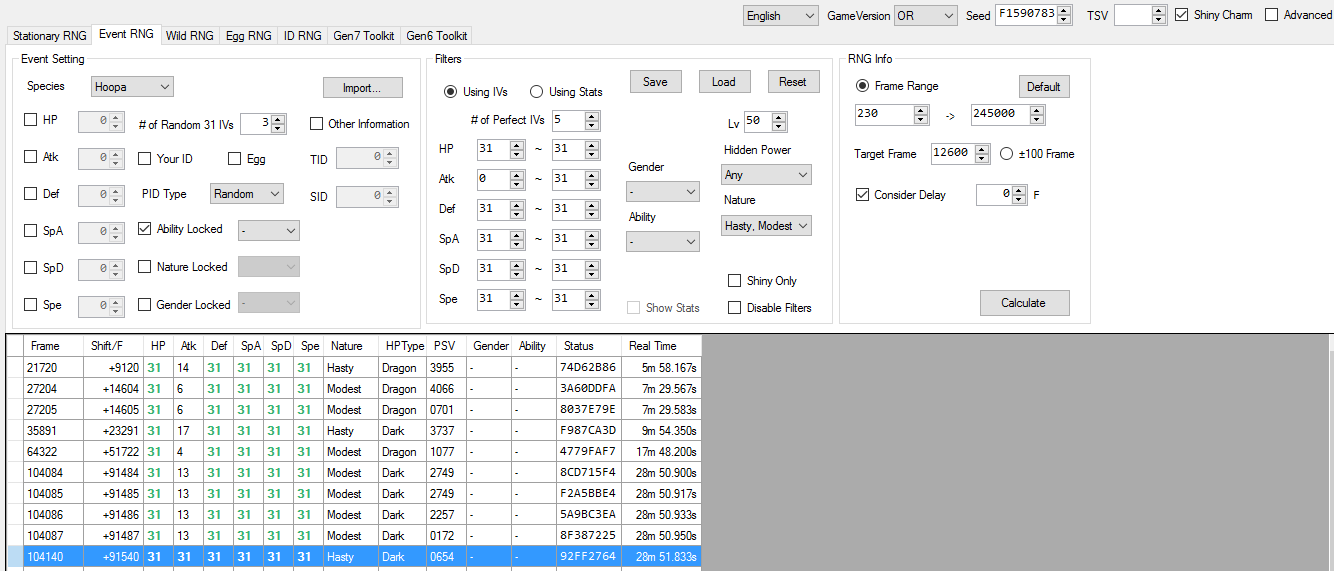Select the Using Stats radio button

537,92
